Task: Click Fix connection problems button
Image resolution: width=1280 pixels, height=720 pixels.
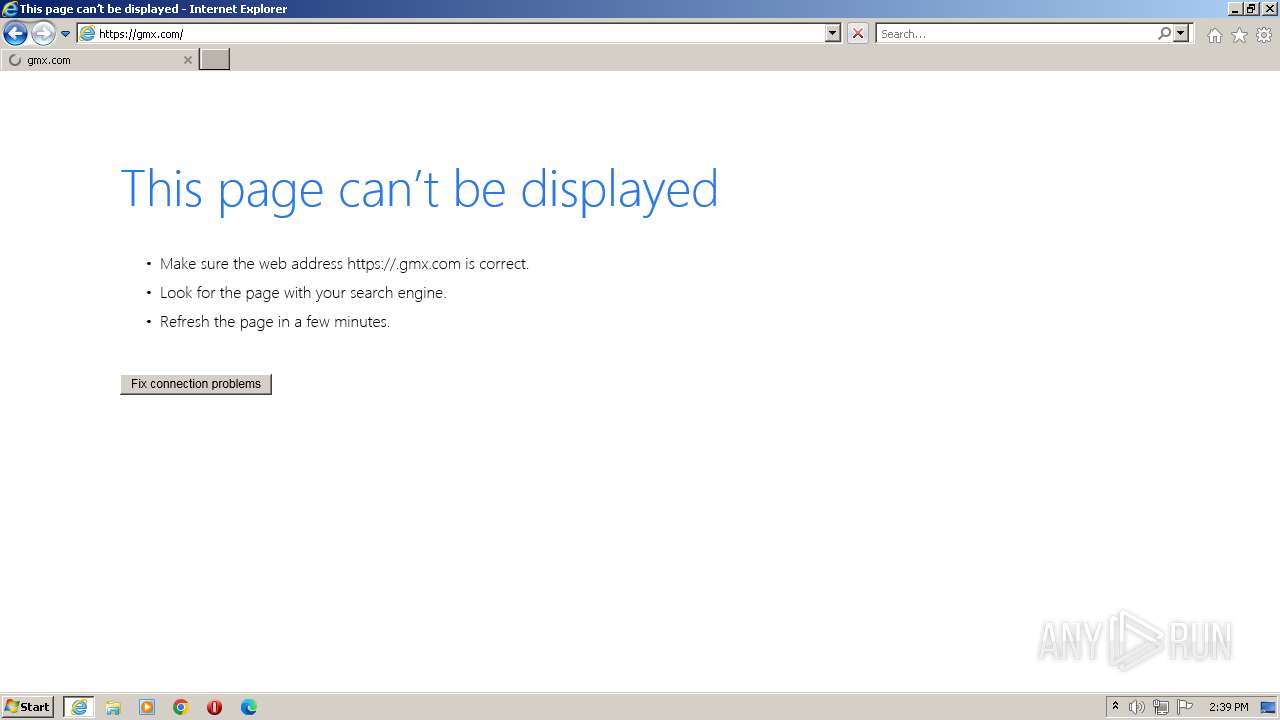Action: (x=196, y=384)
